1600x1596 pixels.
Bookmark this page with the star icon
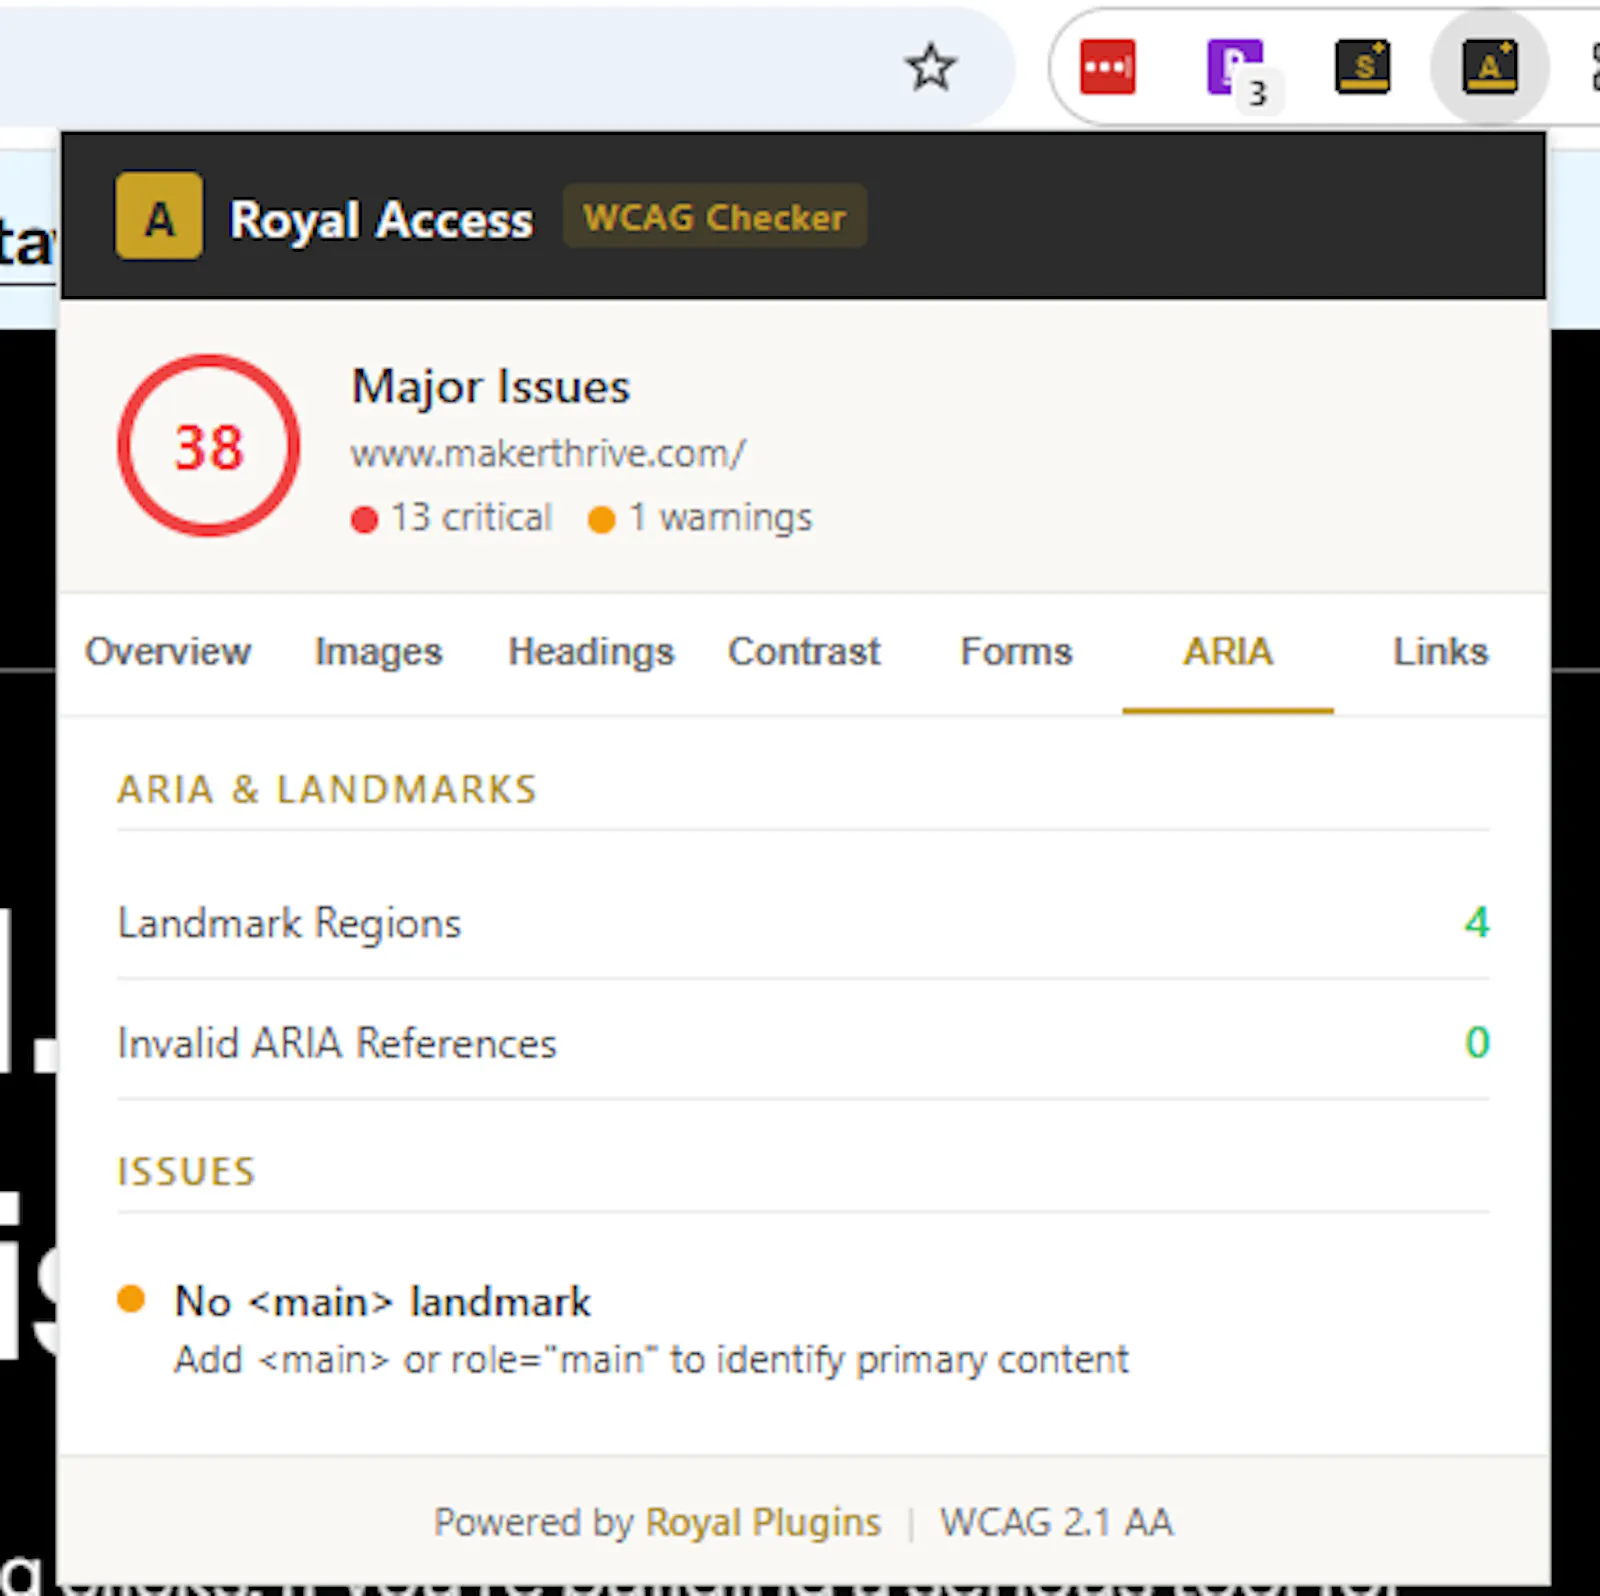coord(930,68)
